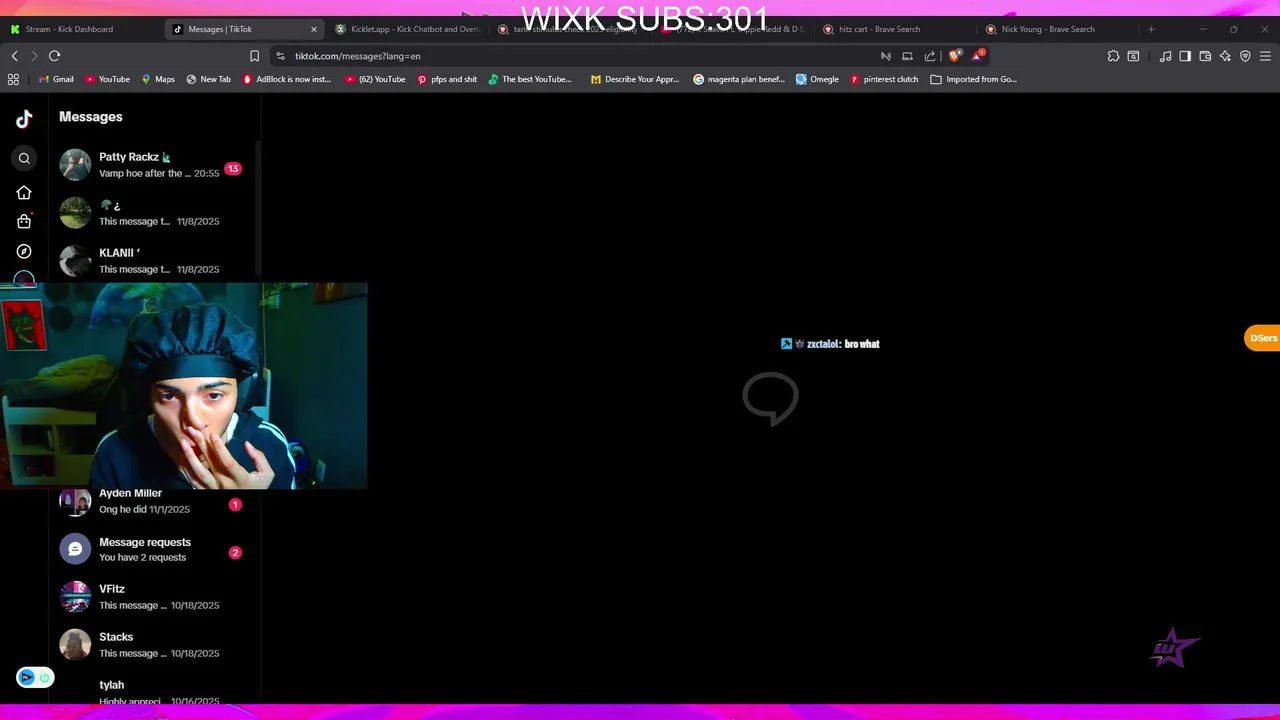Click the browser back arrow

pos(15,56)
